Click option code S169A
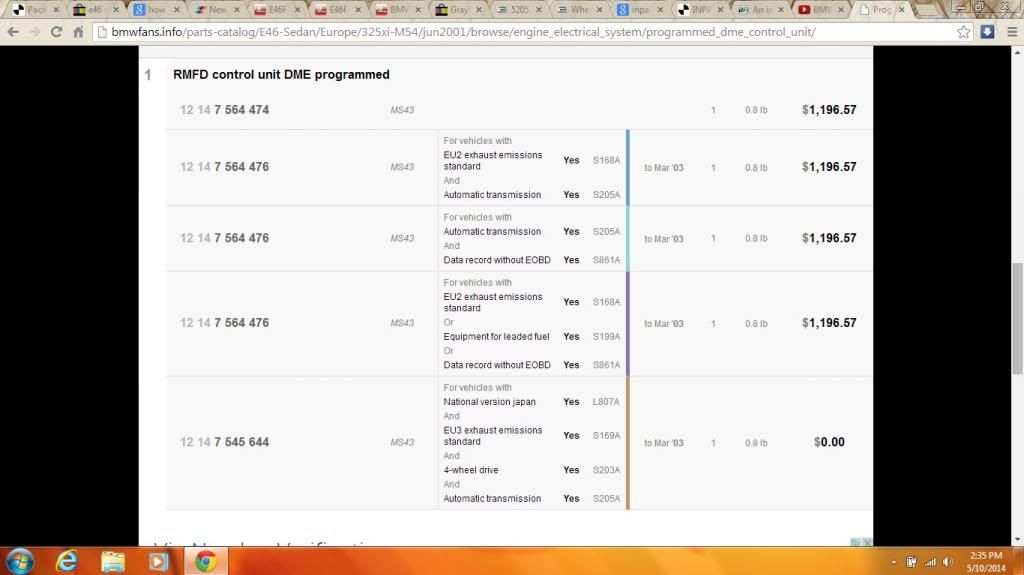Image resolution: width=1024 pixels, height=575 pixels. (606, 436)
